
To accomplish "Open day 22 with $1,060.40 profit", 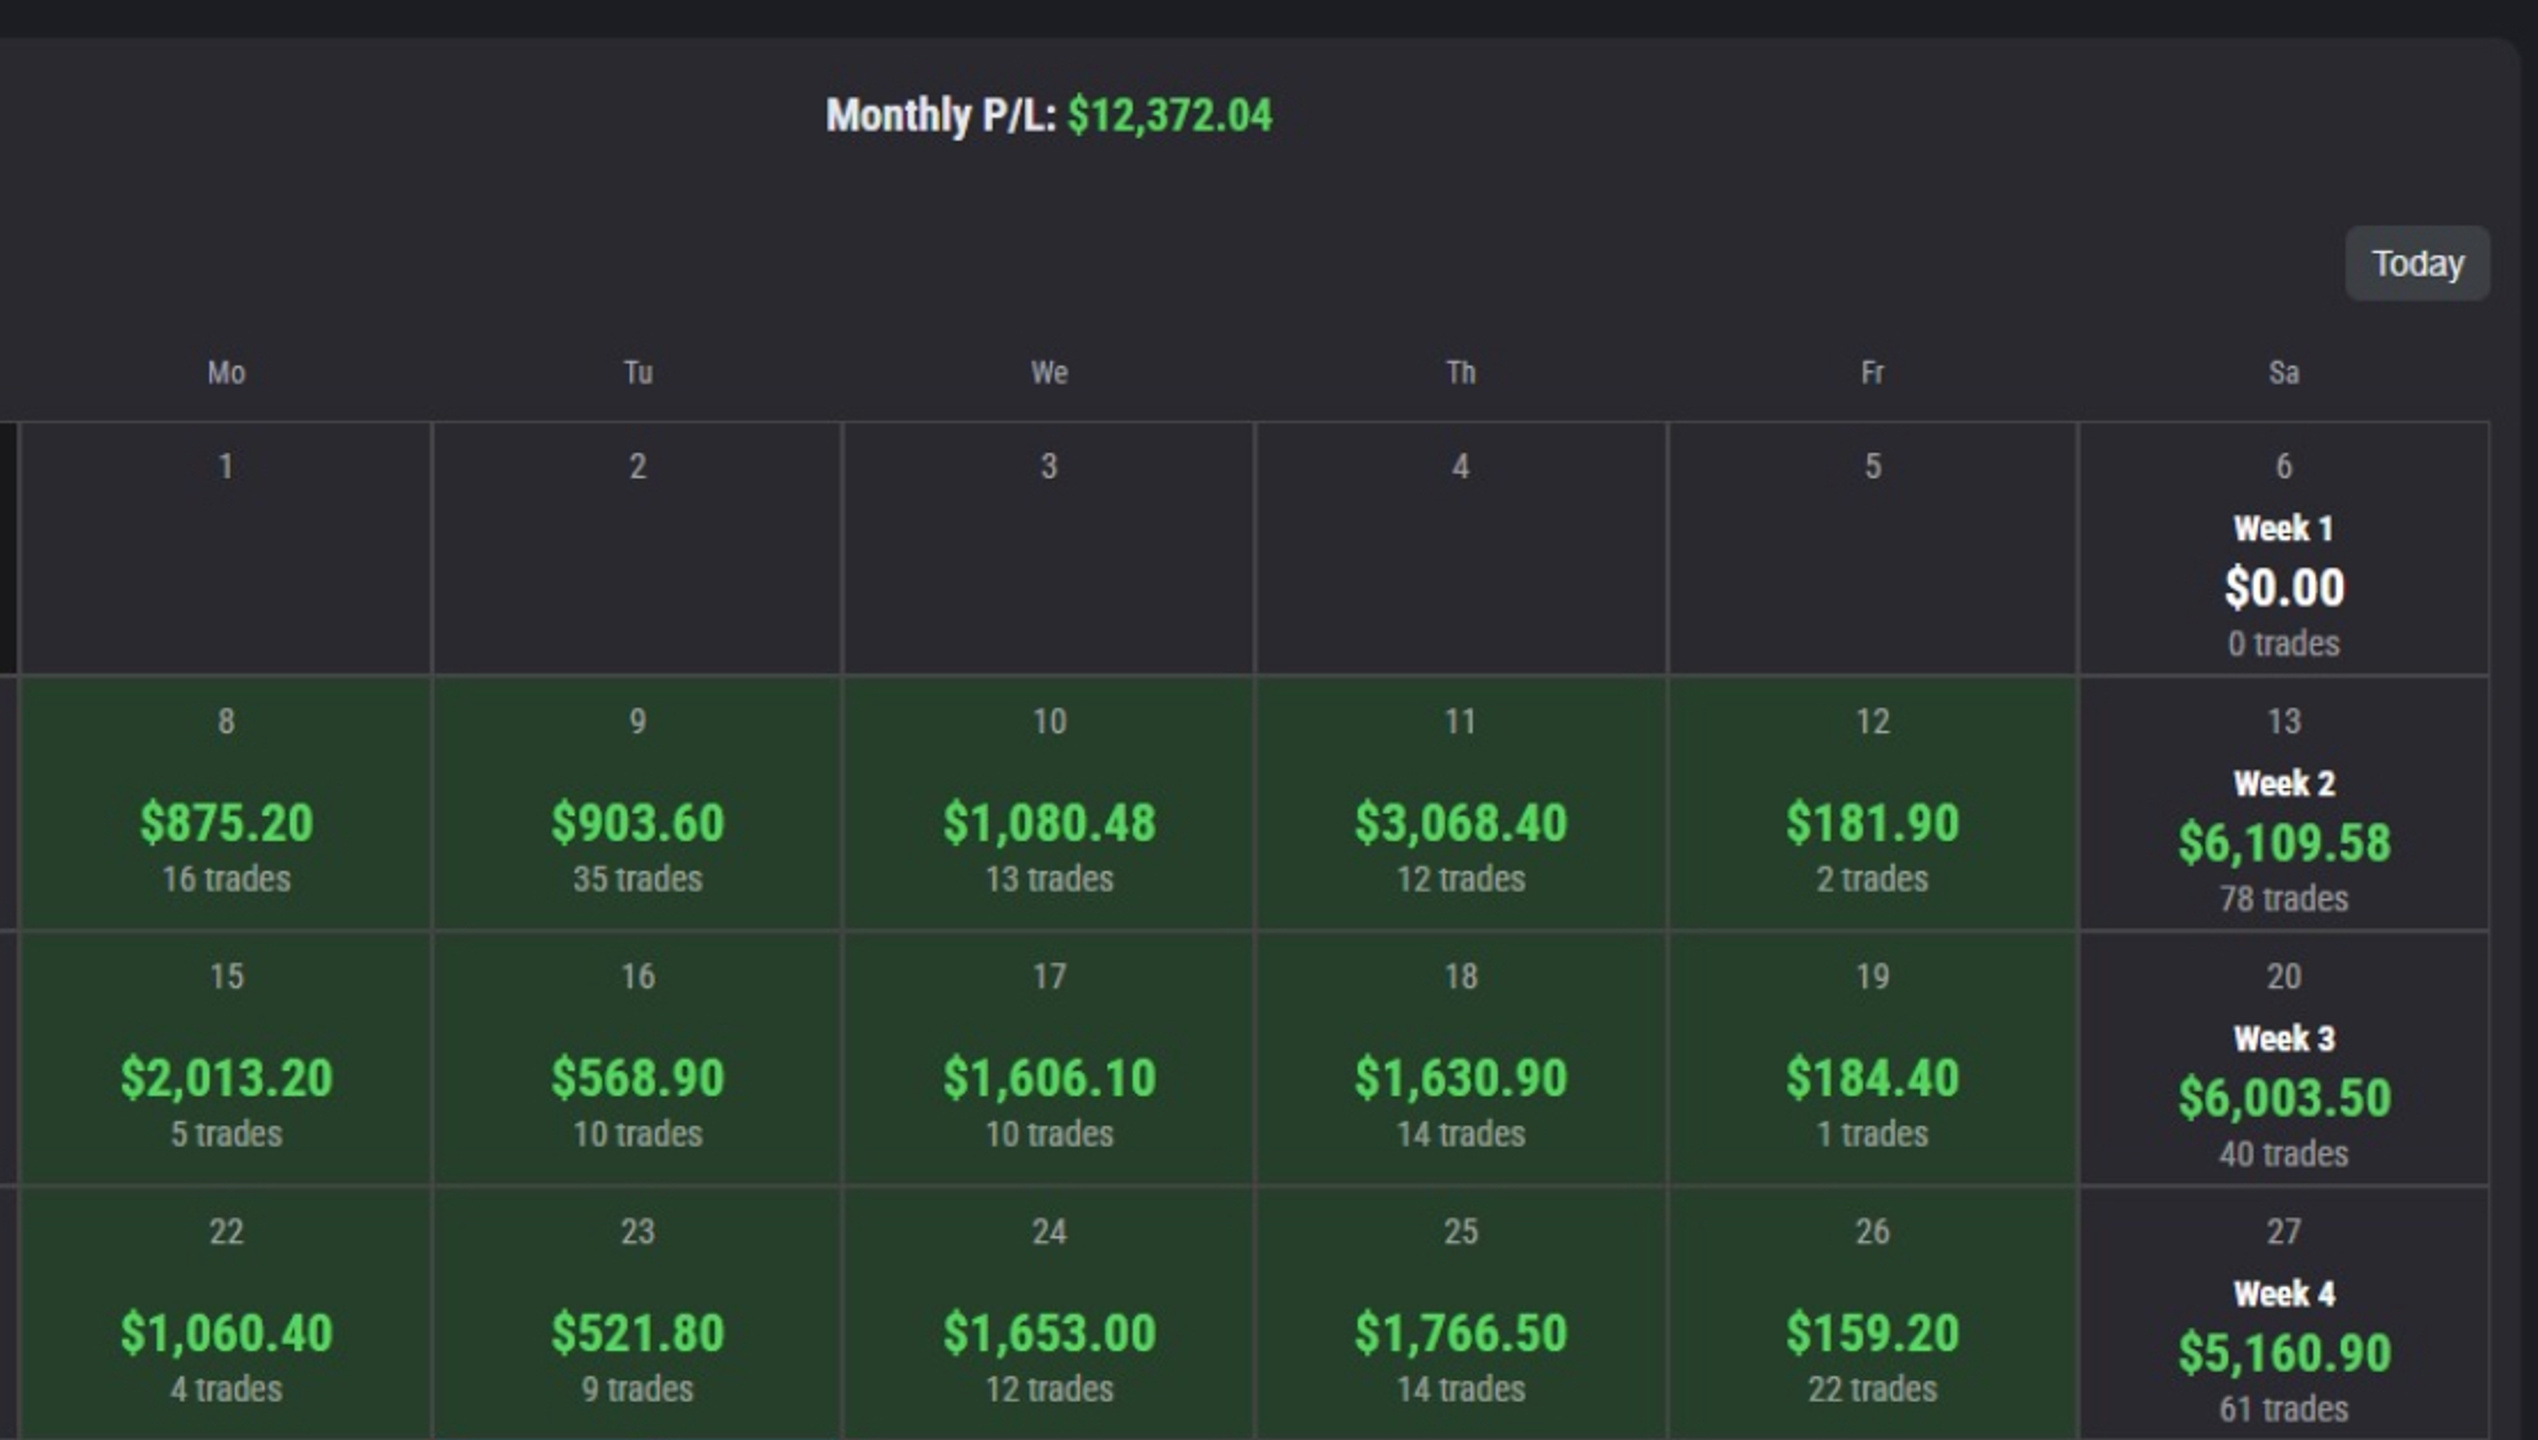I will [x=226, y=1313].
